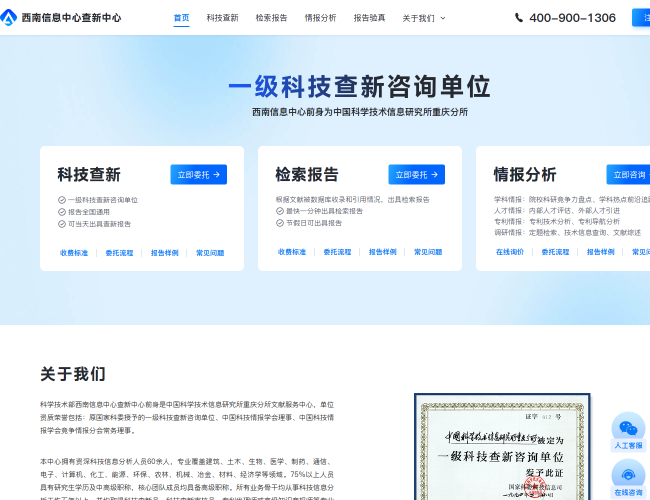Click the 400-900-1306 phone number
650x500 pixels.
[x=572, y=18]
